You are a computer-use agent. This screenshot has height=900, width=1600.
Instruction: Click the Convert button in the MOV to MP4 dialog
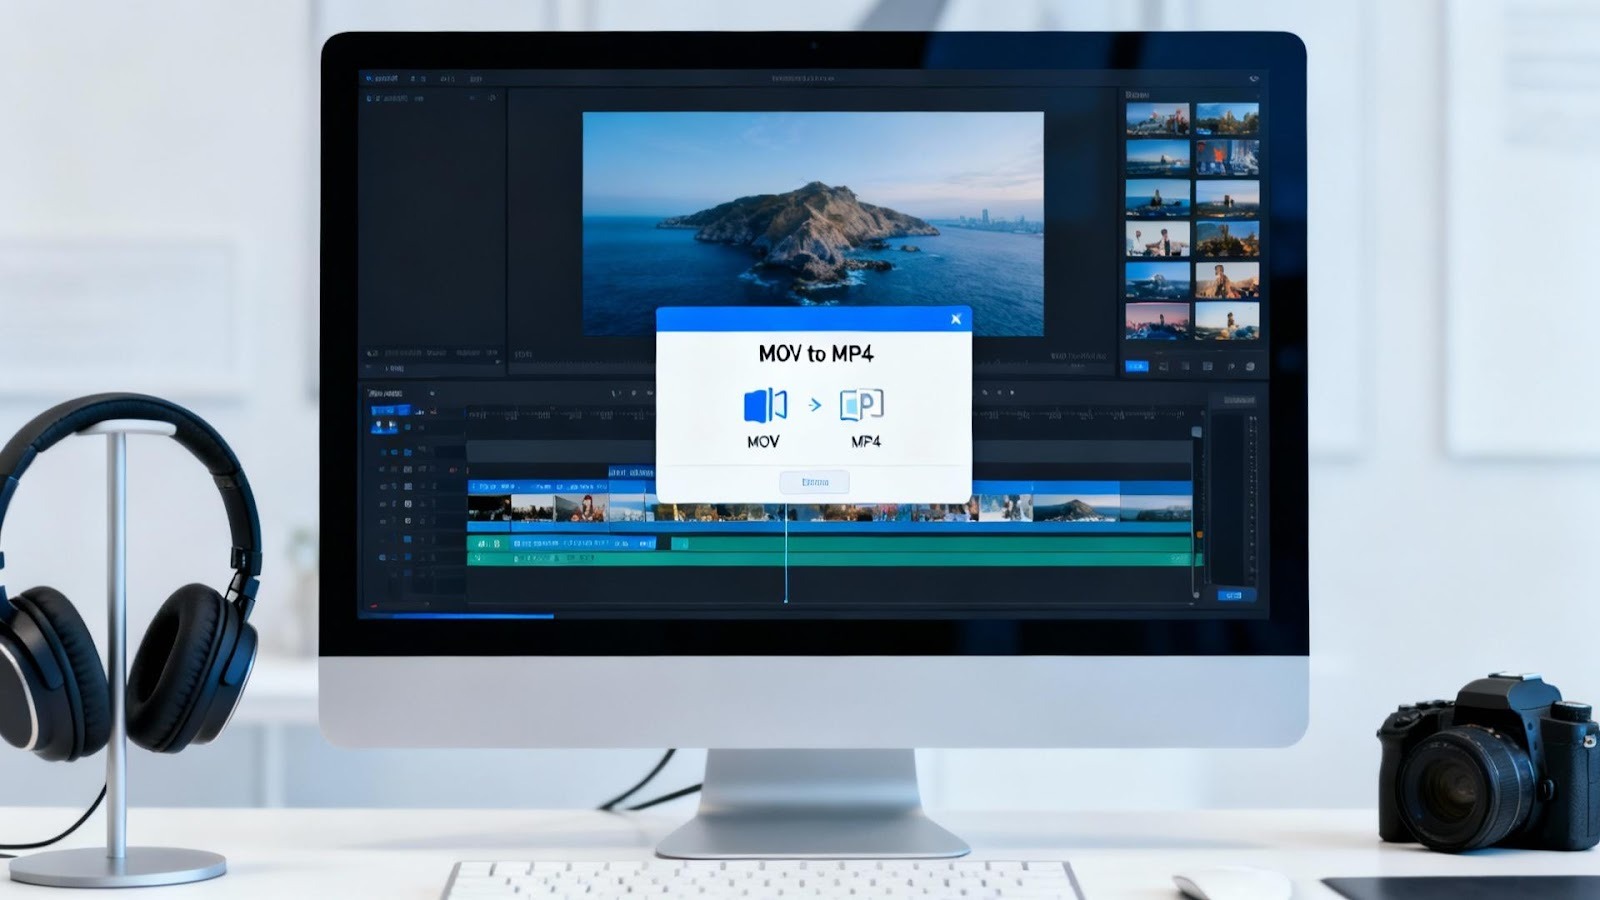pyautogui.click(x=814, y=483)
